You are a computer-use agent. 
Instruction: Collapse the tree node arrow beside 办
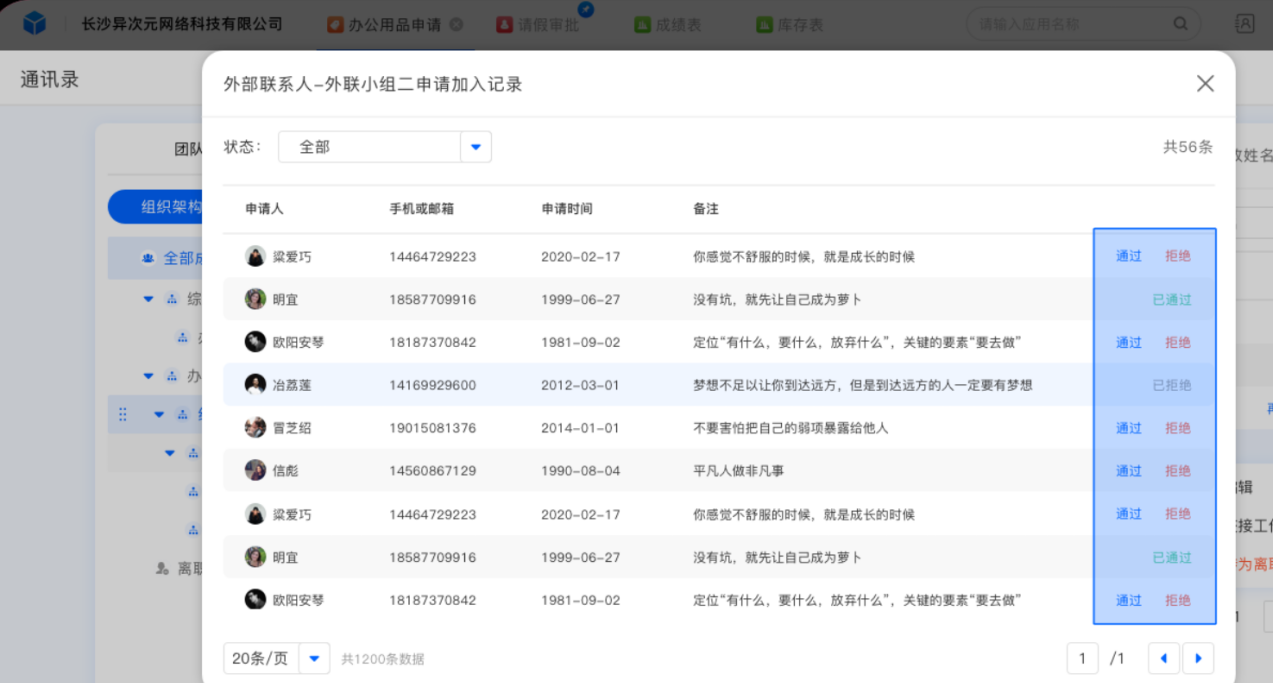(148, 376)
